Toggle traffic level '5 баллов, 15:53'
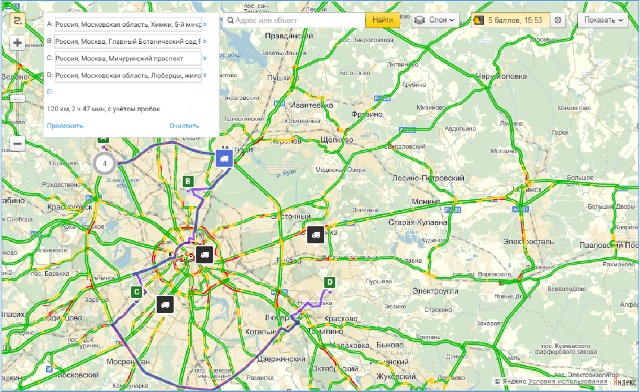Image resolution: width=640 pixels, height=392 pixels. [511, 20]
